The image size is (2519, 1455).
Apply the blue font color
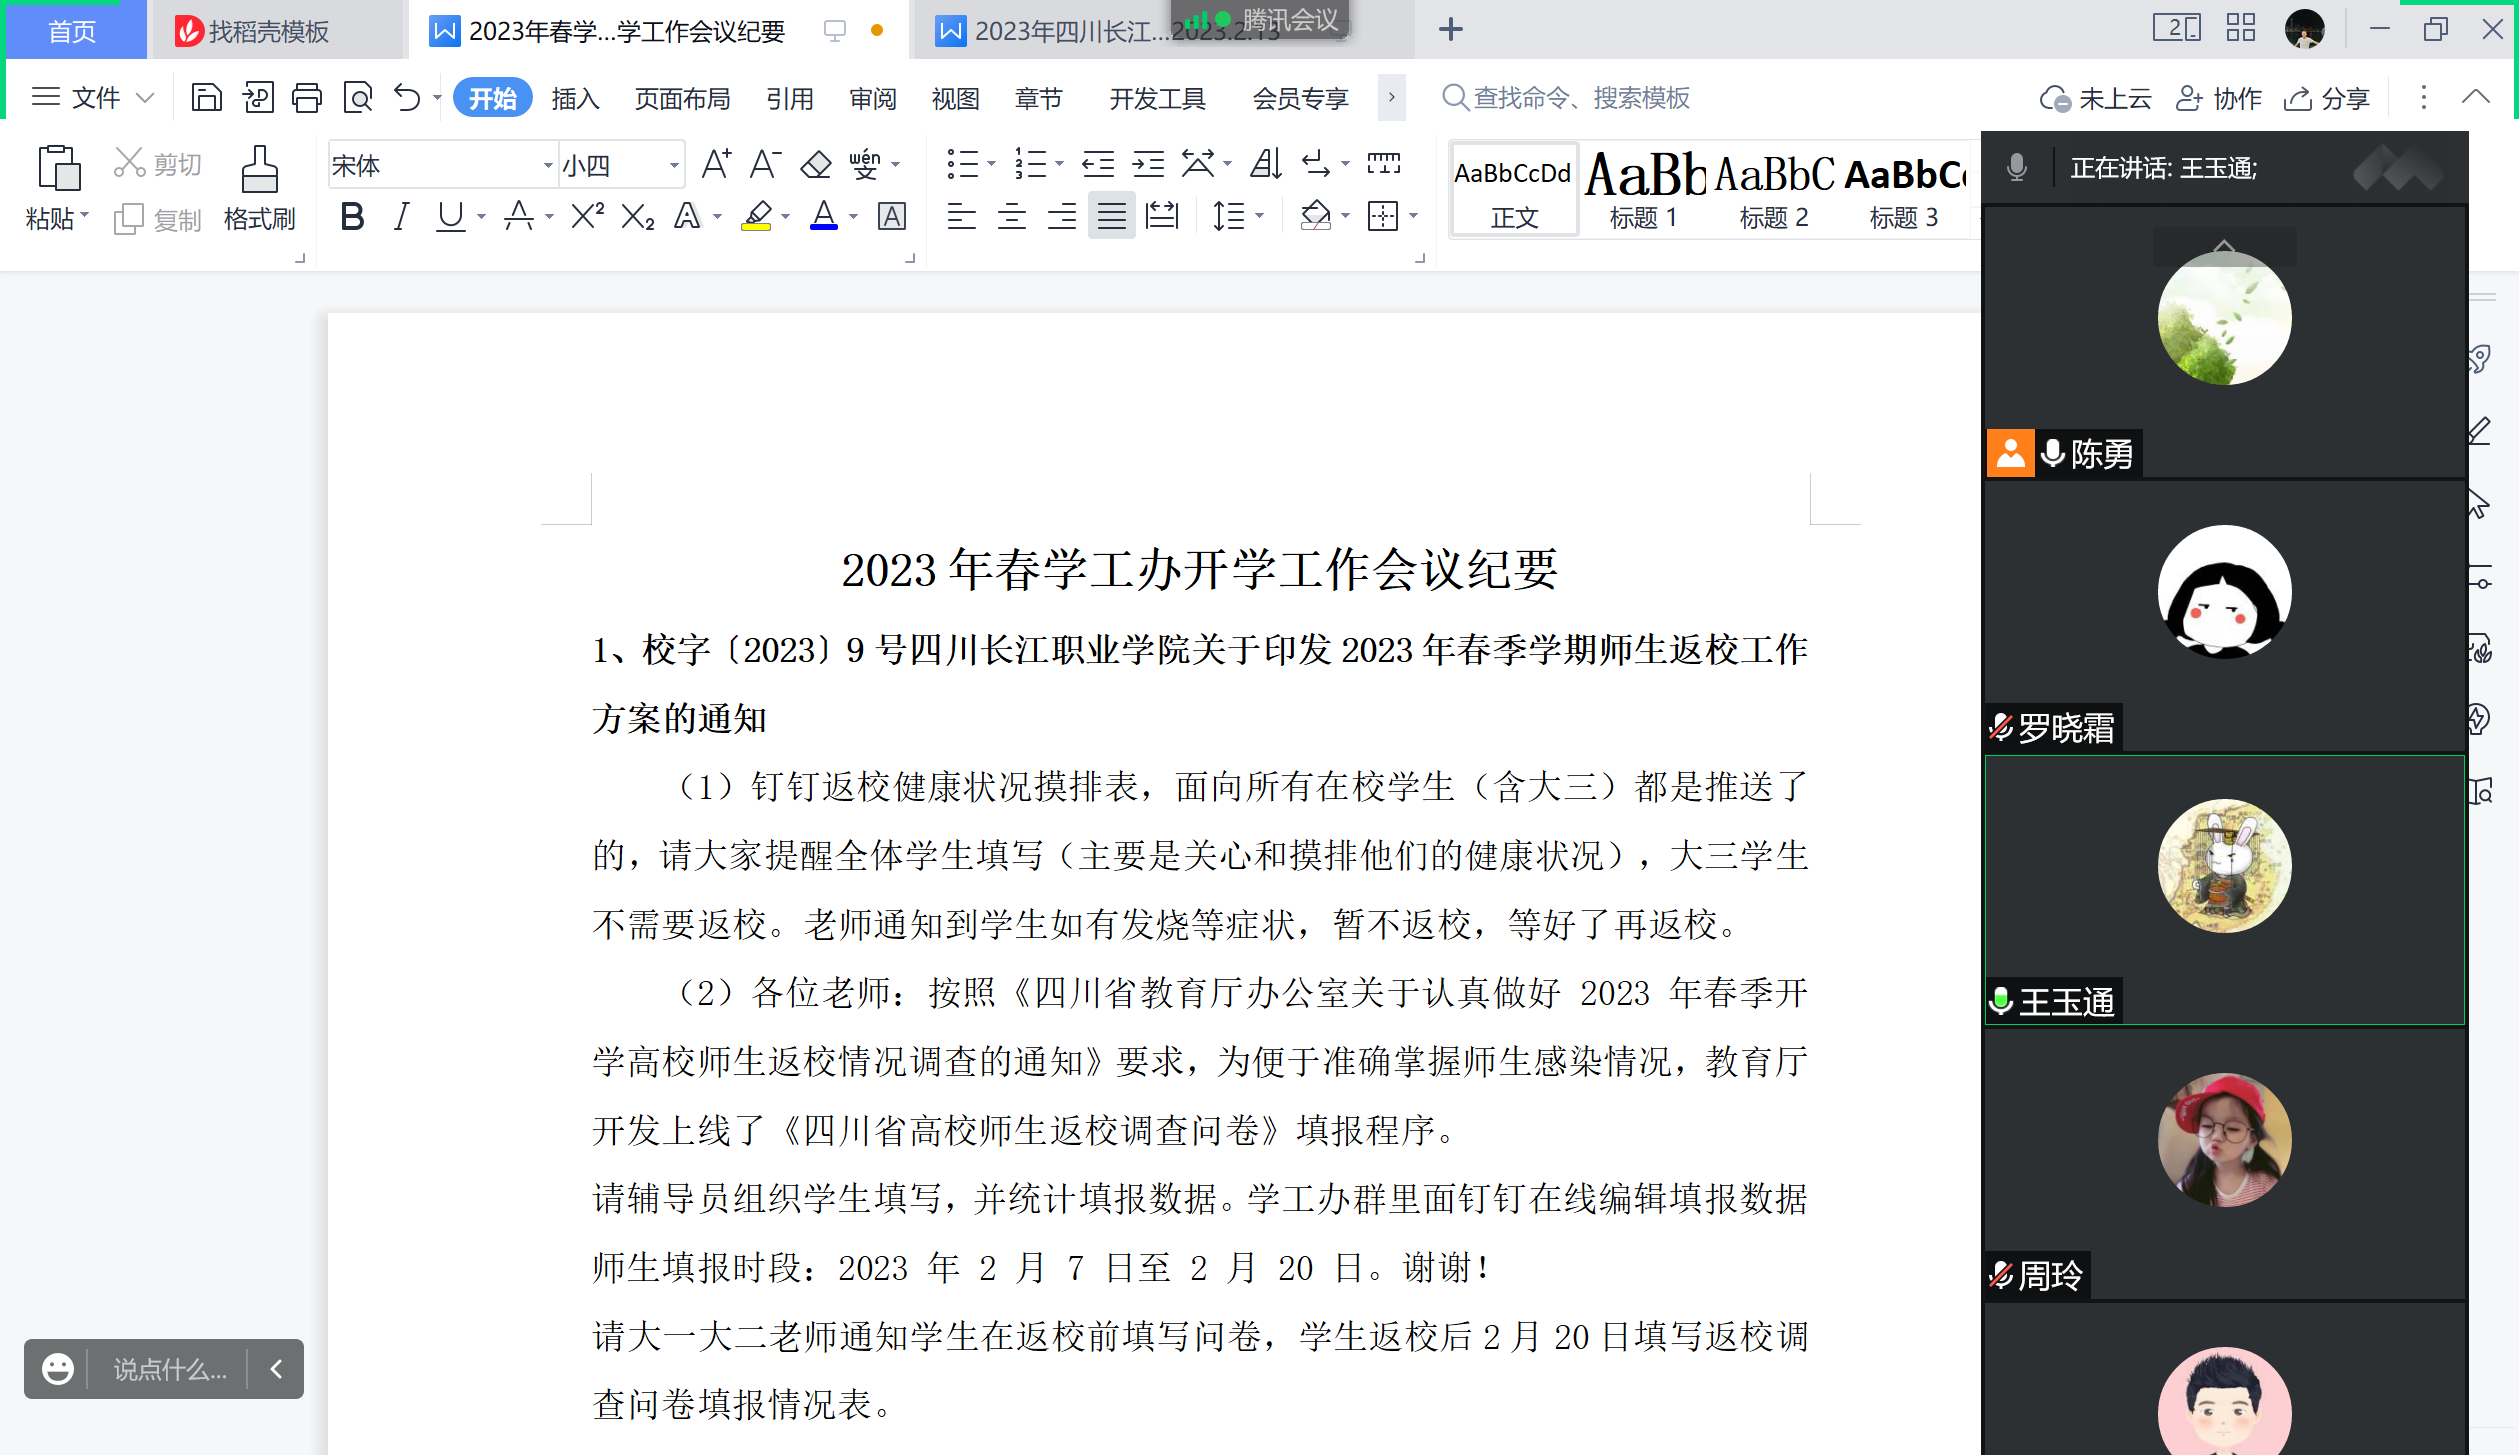tap(824, 216)
